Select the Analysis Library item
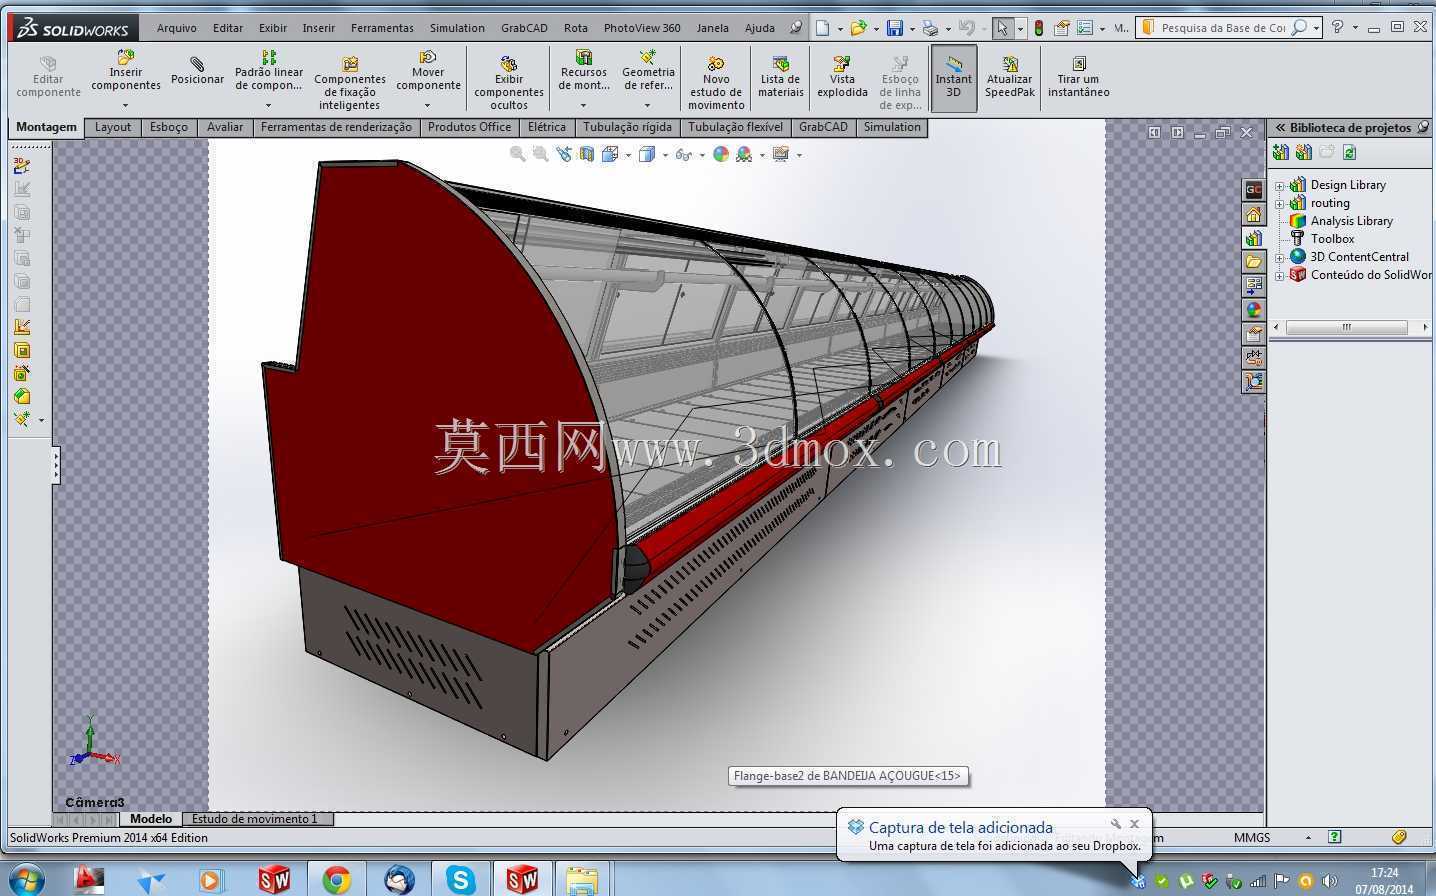The height and width of the screenshot is (896, 1436). point(1351,221)
